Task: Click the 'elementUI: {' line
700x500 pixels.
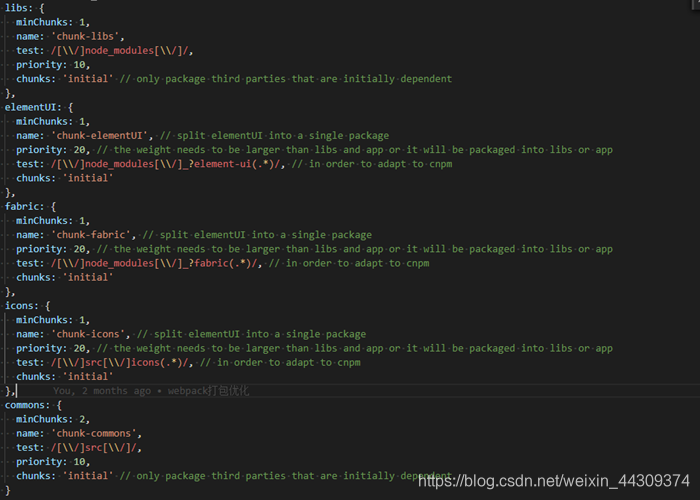Action: point(39,107)
